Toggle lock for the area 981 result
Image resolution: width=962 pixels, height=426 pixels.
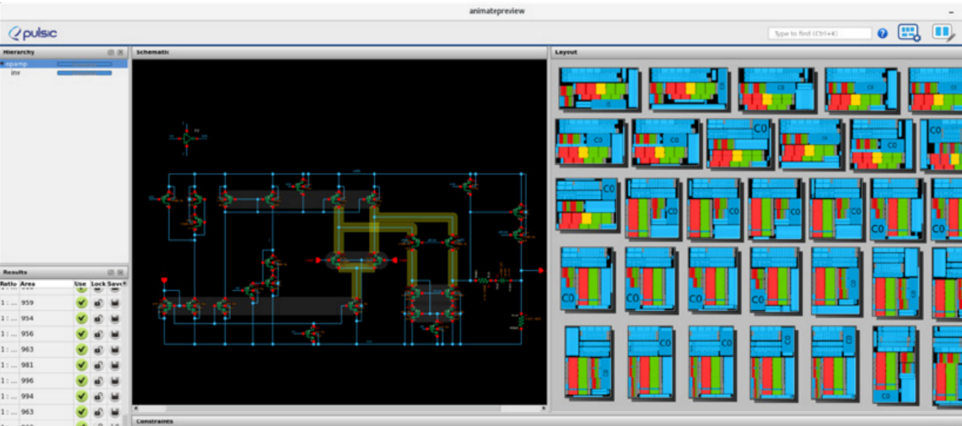coord(98,365)
